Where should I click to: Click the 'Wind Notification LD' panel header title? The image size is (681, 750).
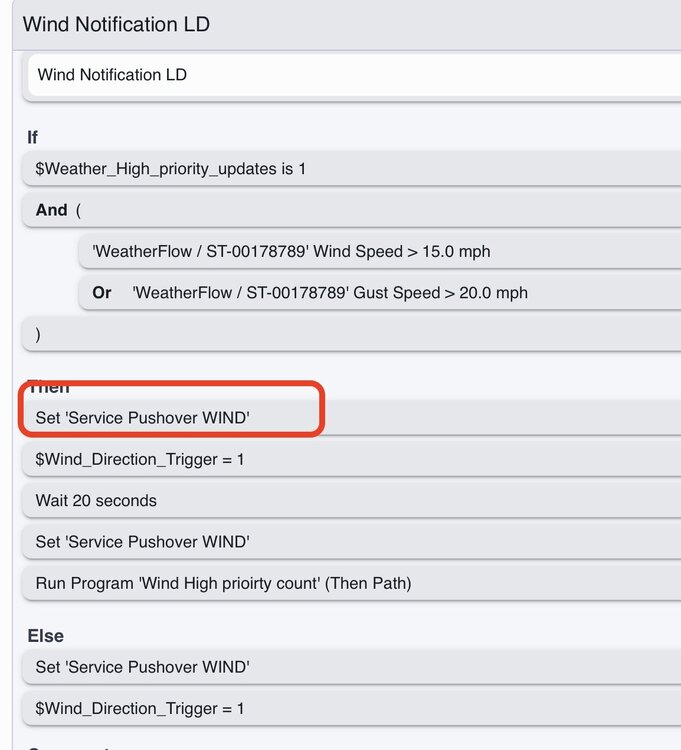point(116,24)
